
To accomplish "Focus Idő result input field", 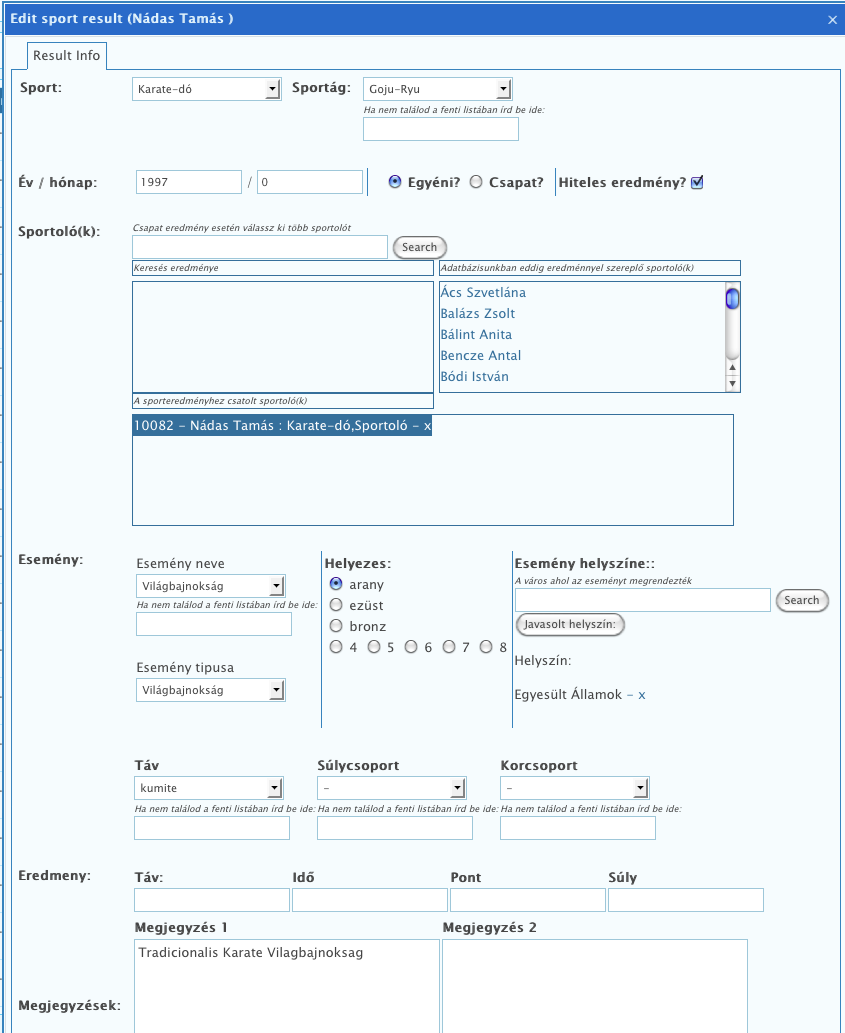I will click(370, 900).
